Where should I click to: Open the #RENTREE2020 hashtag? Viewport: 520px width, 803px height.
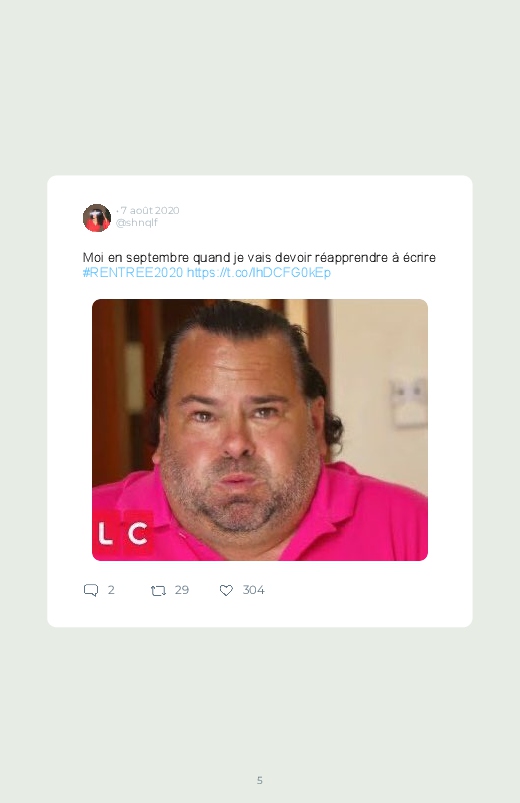[x=133, y=272]
